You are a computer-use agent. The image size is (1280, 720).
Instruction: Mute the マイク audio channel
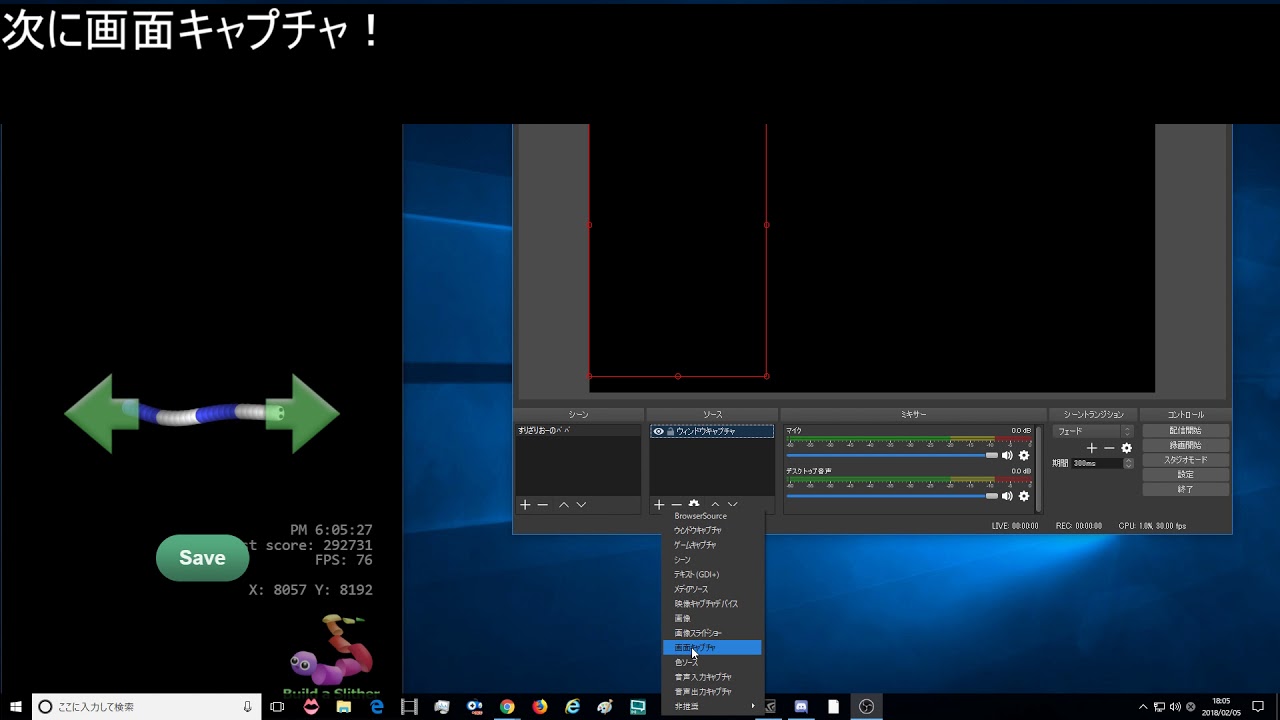1007,455
